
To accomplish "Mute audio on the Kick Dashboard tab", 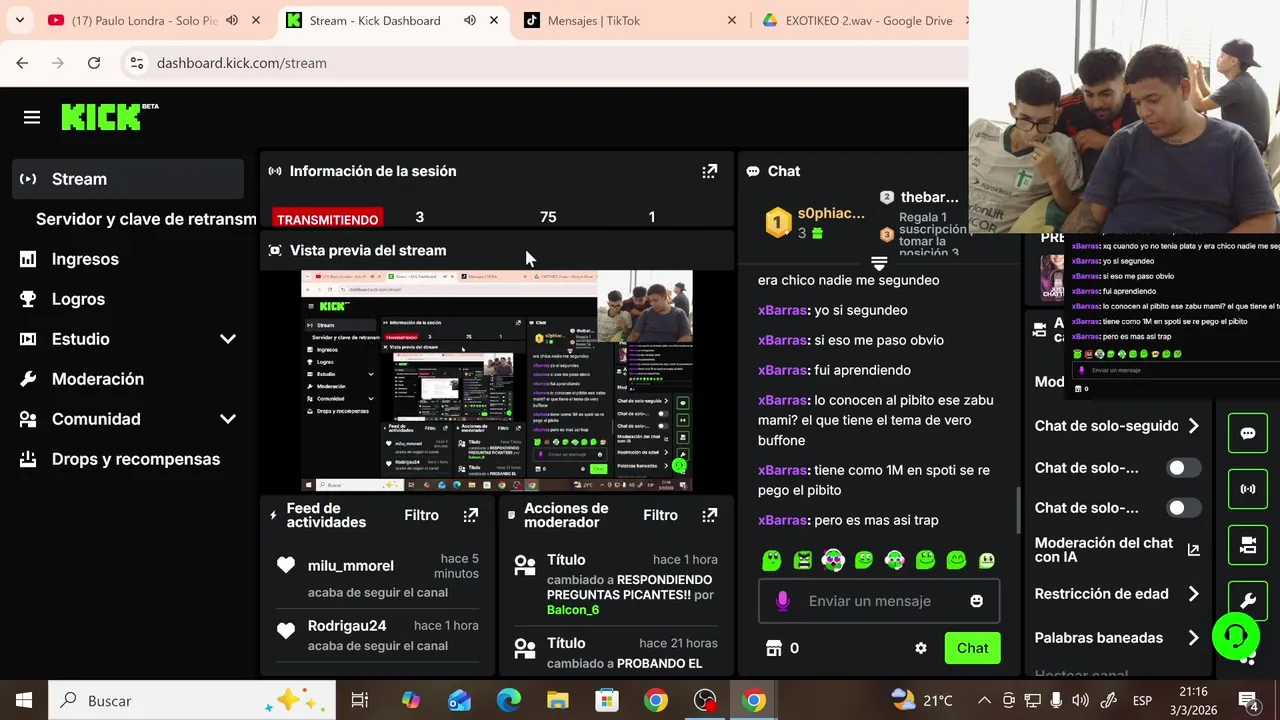I will click(x=469, y=20).
